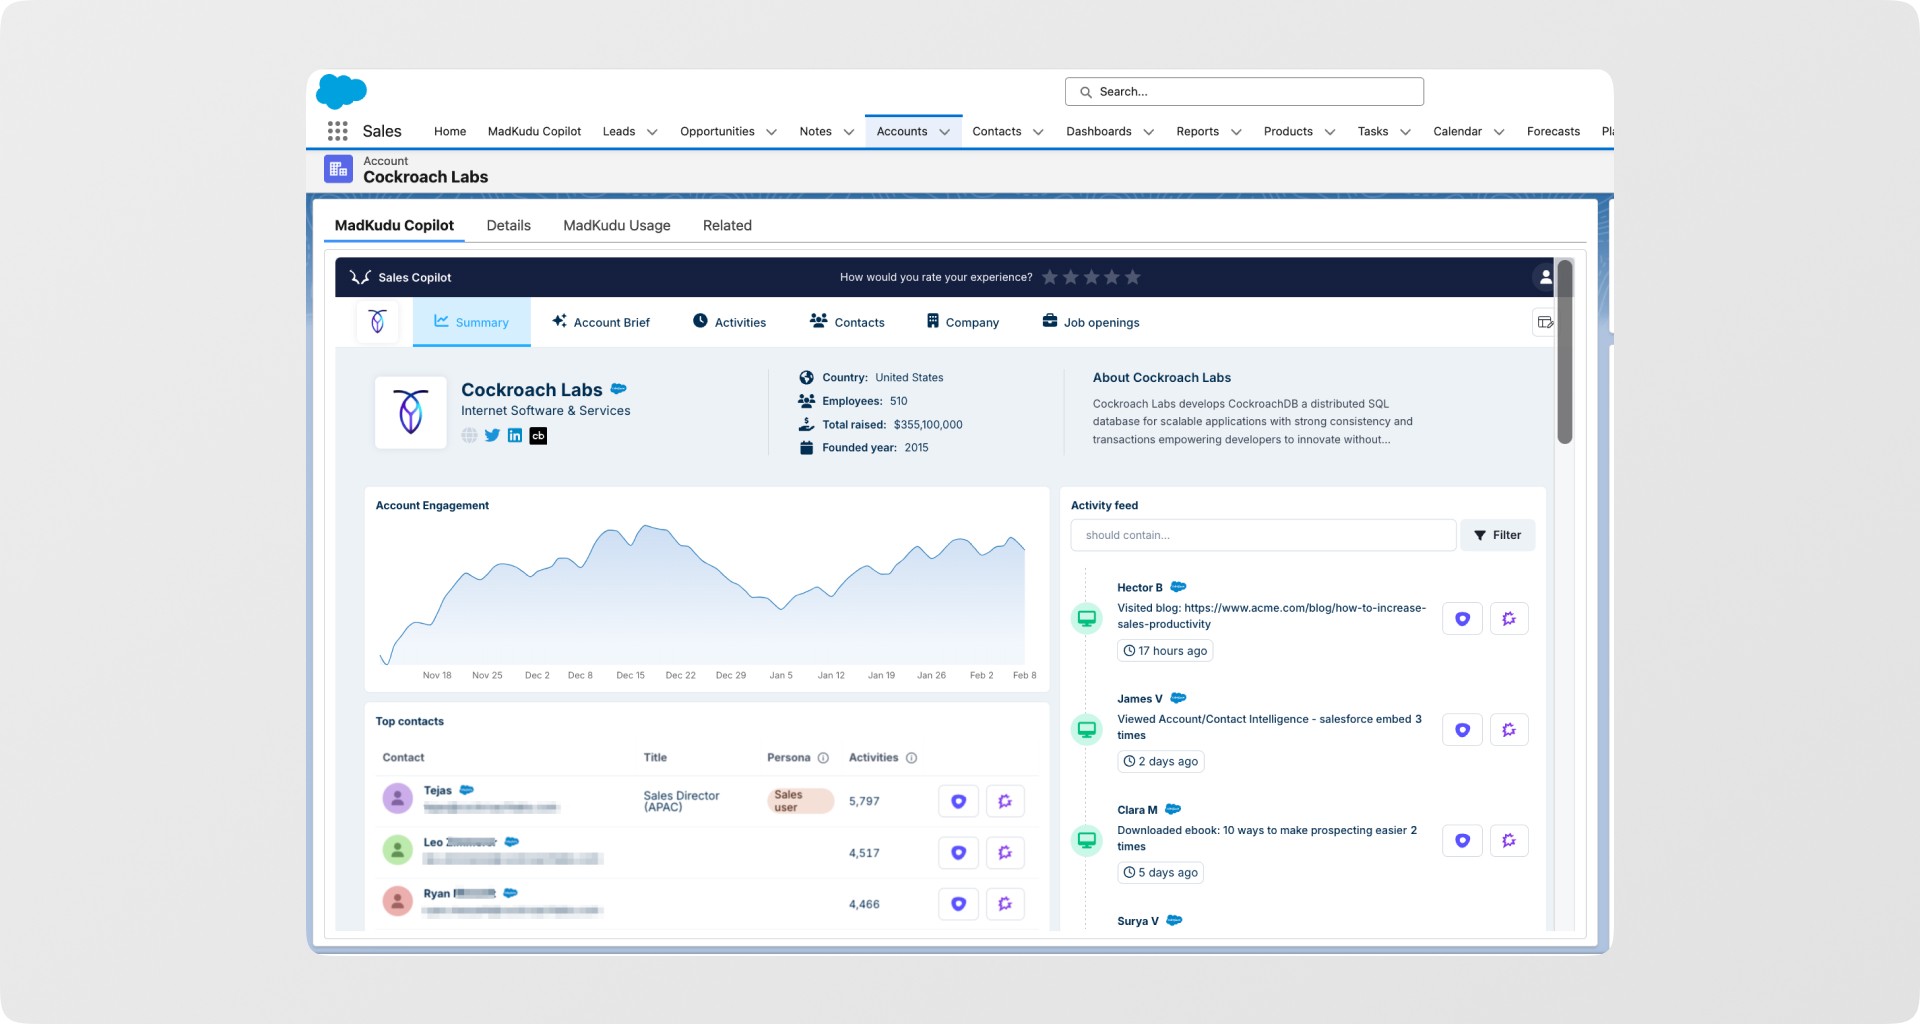
Task: Click the Activity feed 'should contain' field
Action: click(1263, 535)
